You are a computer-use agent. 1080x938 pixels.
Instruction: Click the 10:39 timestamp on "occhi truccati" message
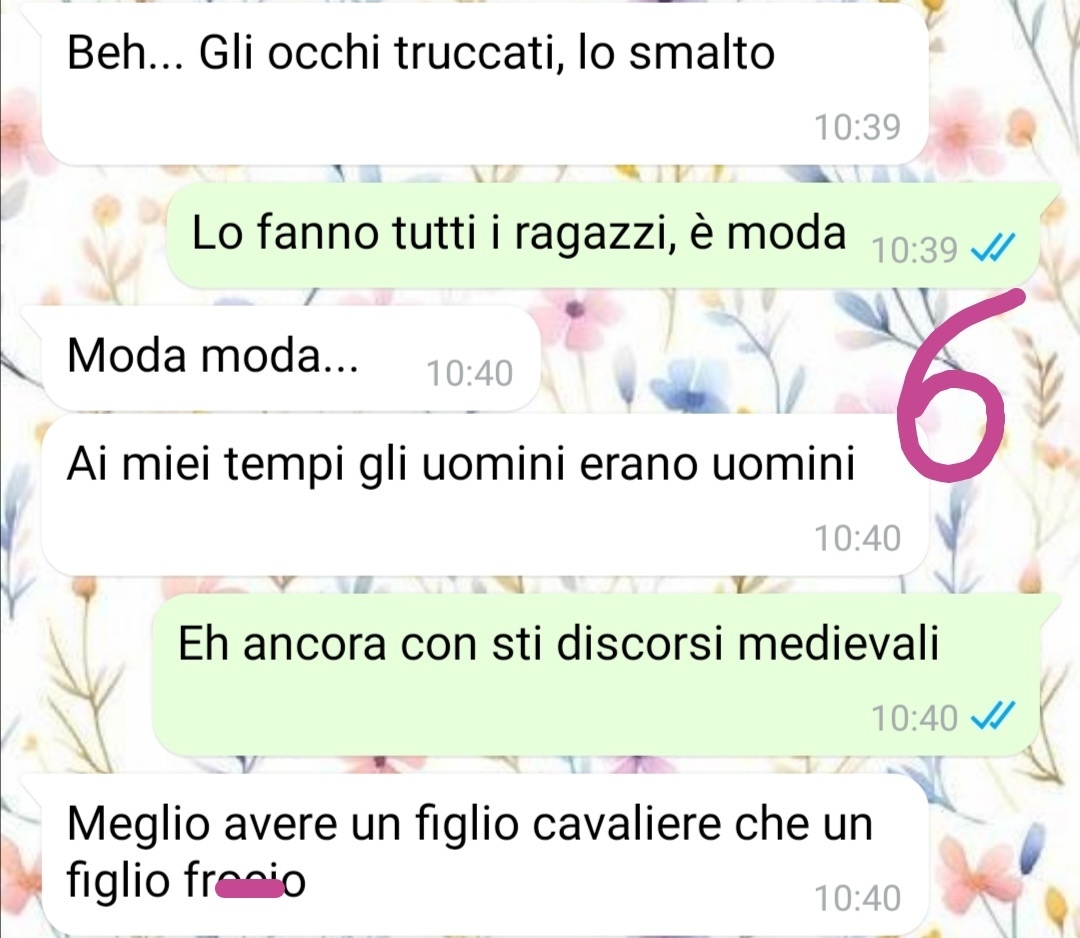click(858, 127)
